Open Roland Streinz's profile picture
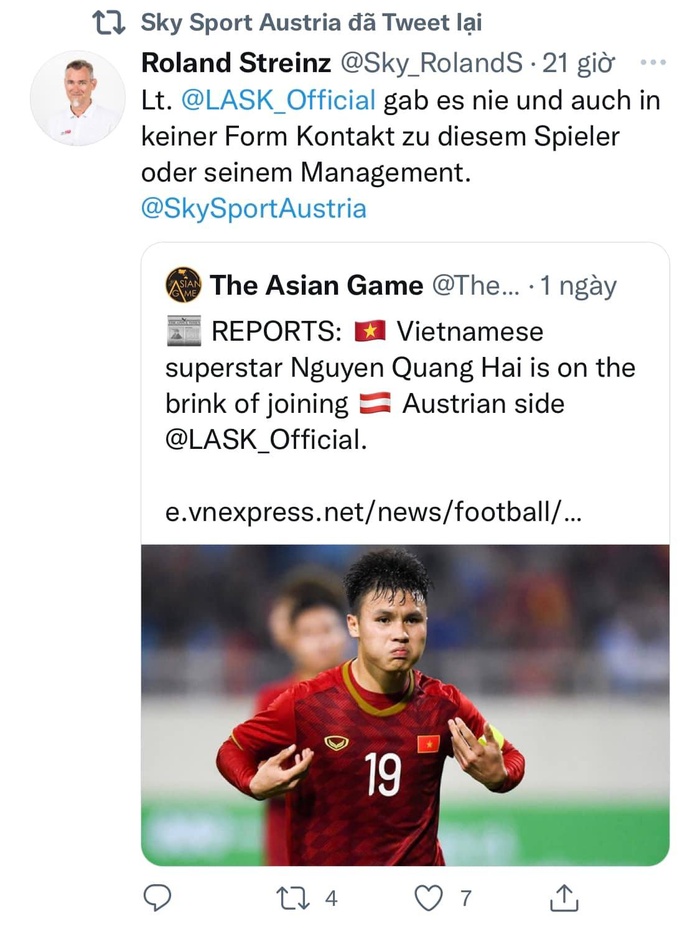This screenshot has width=700, height=937. [78, 97]
